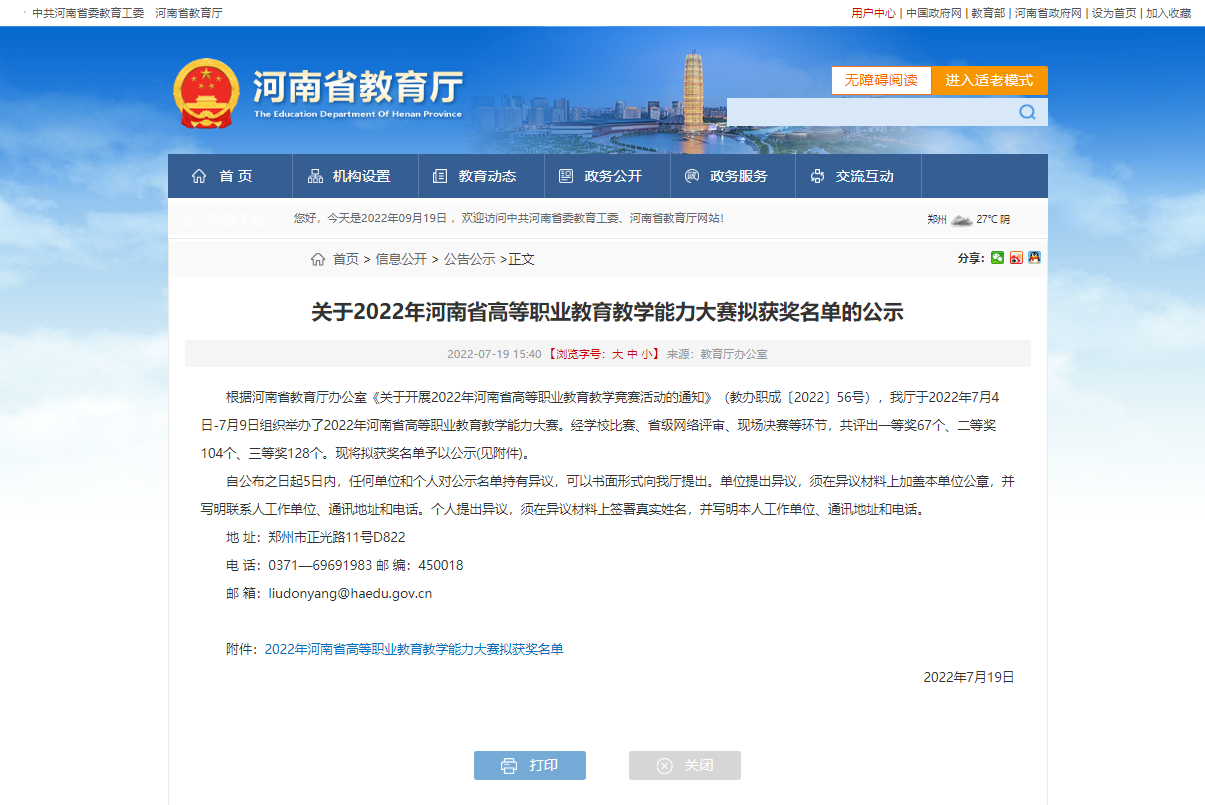Open the attachment link for 拟获奖名单

point(414,649)
